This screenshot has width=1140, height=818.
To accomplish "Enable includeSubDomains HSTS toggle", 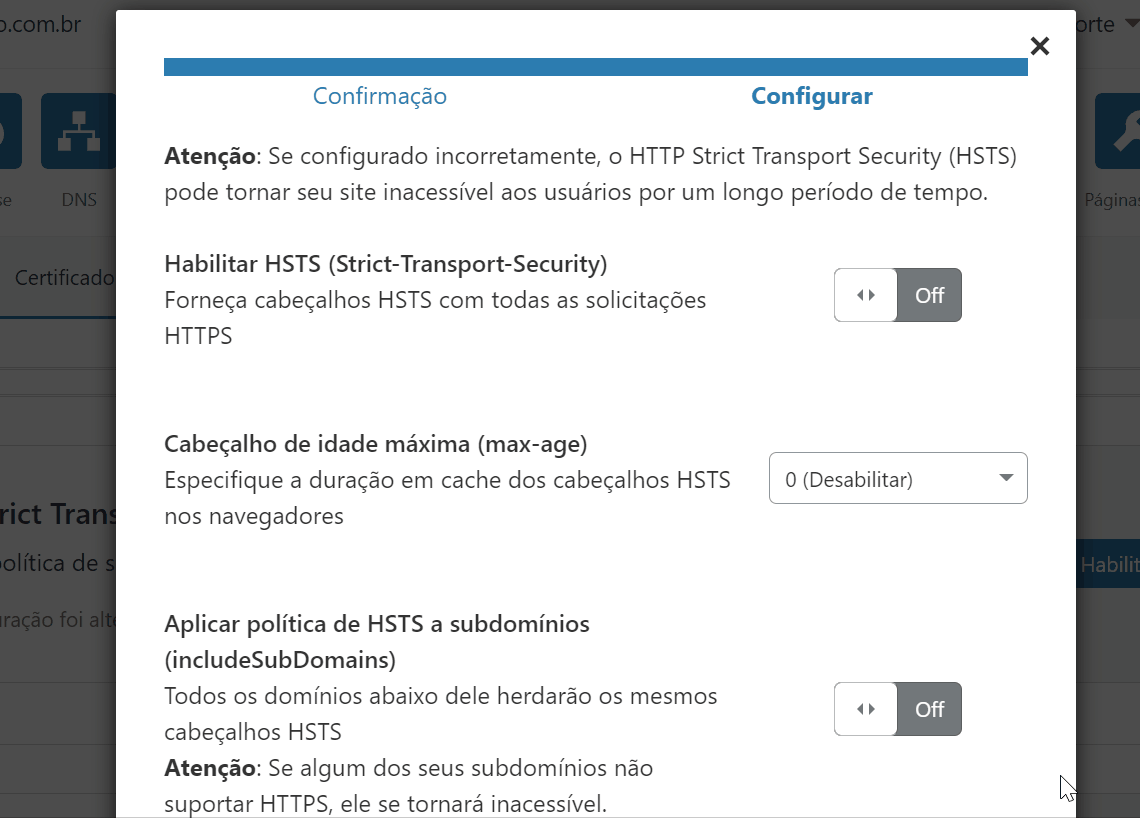I will click(x=898, y=709).
